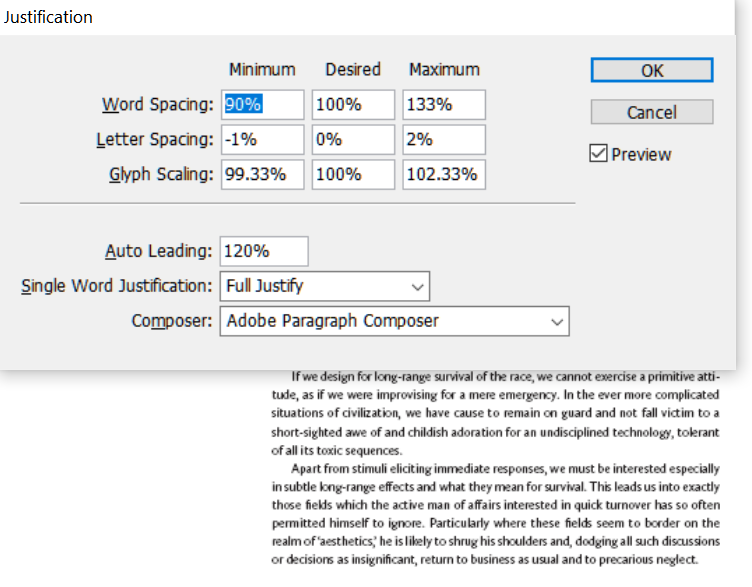Viewport: 752px width, 587px height.
Task: Click the Composer label text
Action: point(172,321)
